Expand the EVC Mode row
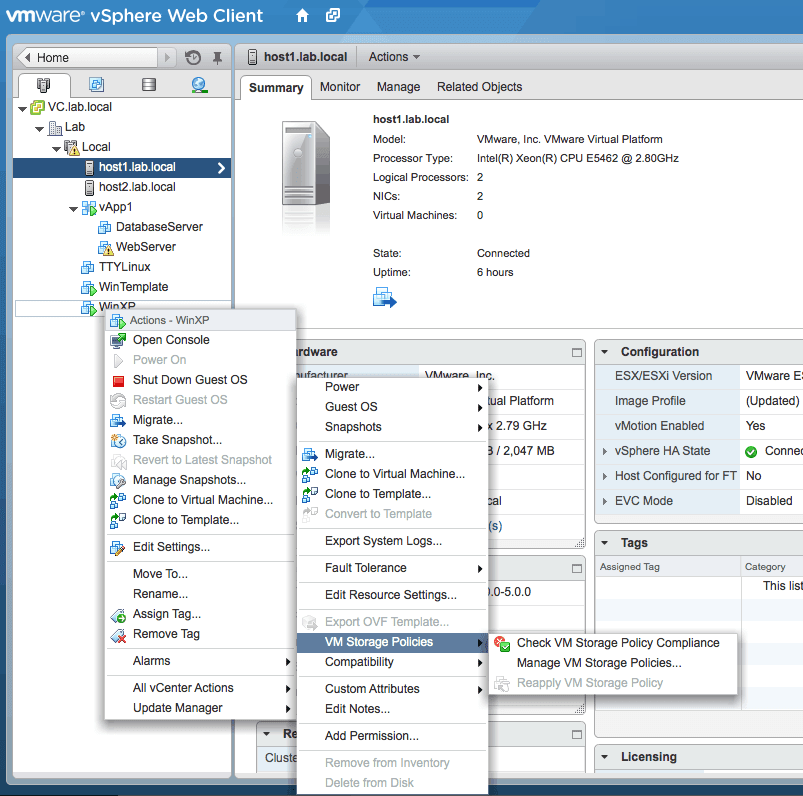 pos(605,501)
